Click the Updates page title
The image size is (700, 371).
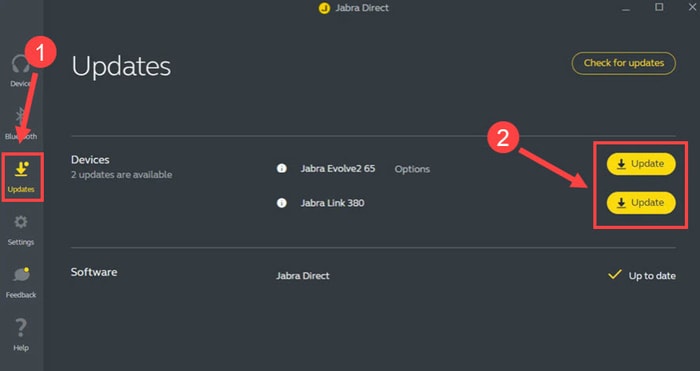(121, 67)
